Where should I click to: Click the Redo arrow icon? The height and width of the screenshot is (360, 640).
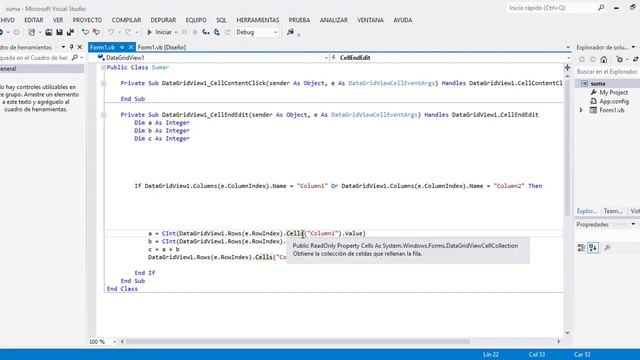pyautogui.click(x=128, y=32)
